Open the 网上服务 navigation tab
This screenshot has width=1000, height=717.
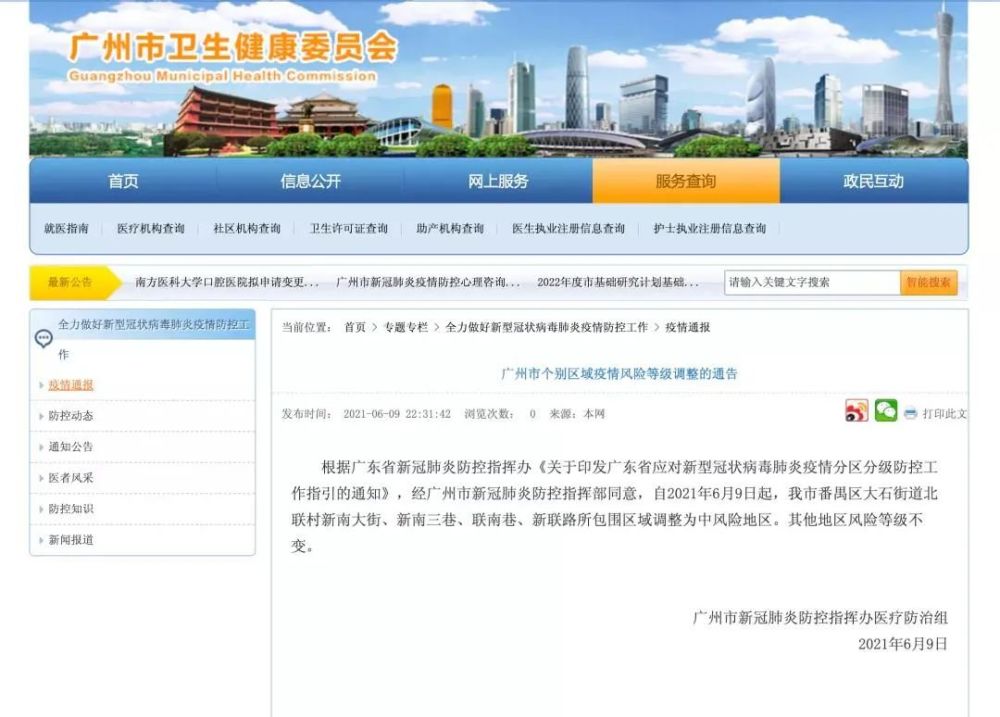(498, 181)
